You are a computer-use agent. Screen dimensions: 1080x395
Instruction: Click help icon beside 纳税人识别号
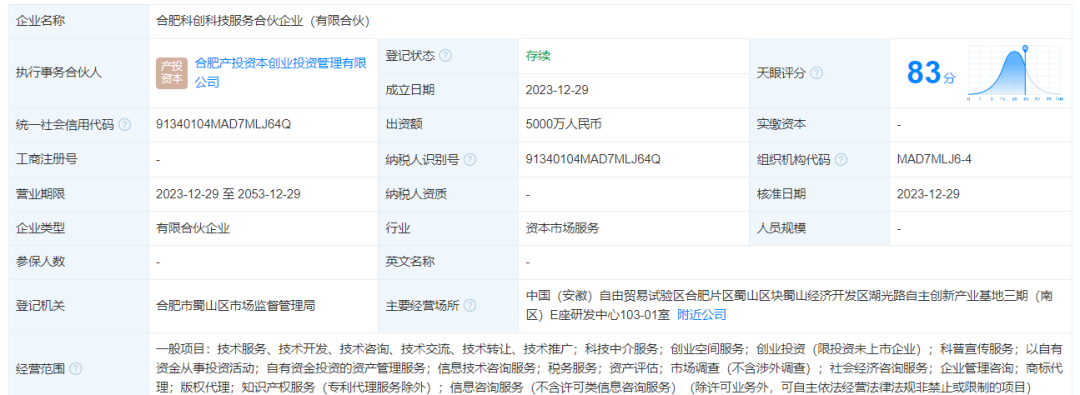470,159
